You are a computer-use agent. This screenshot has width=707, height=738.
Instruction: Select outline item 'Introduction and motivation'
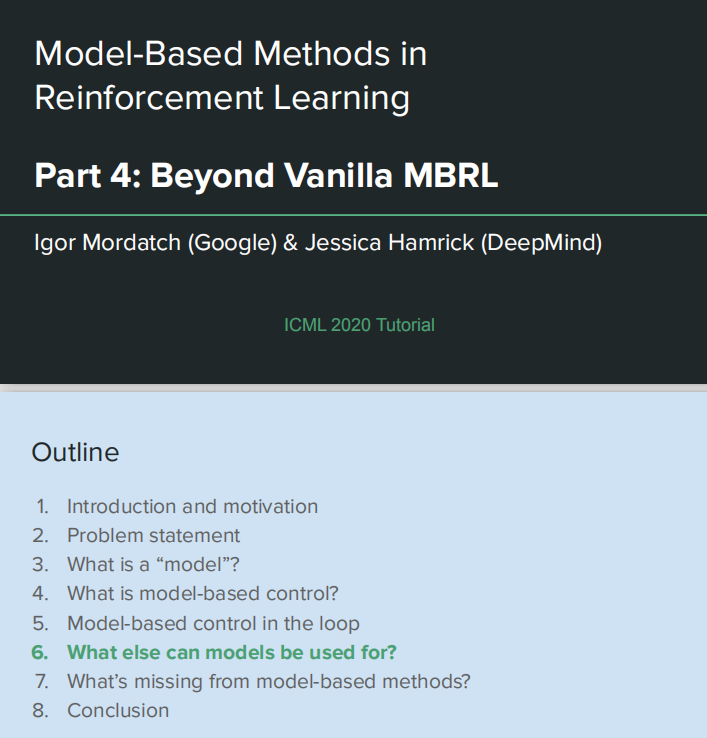click(x=192, y=506)
